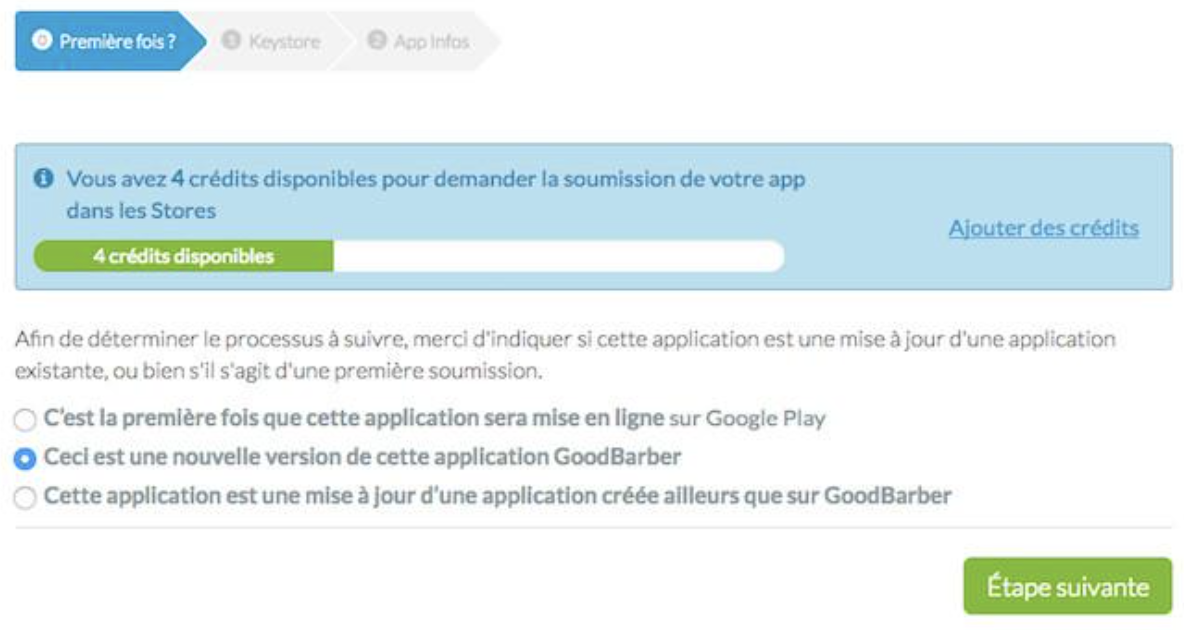Click the step number icon beside App Infos

377,41
